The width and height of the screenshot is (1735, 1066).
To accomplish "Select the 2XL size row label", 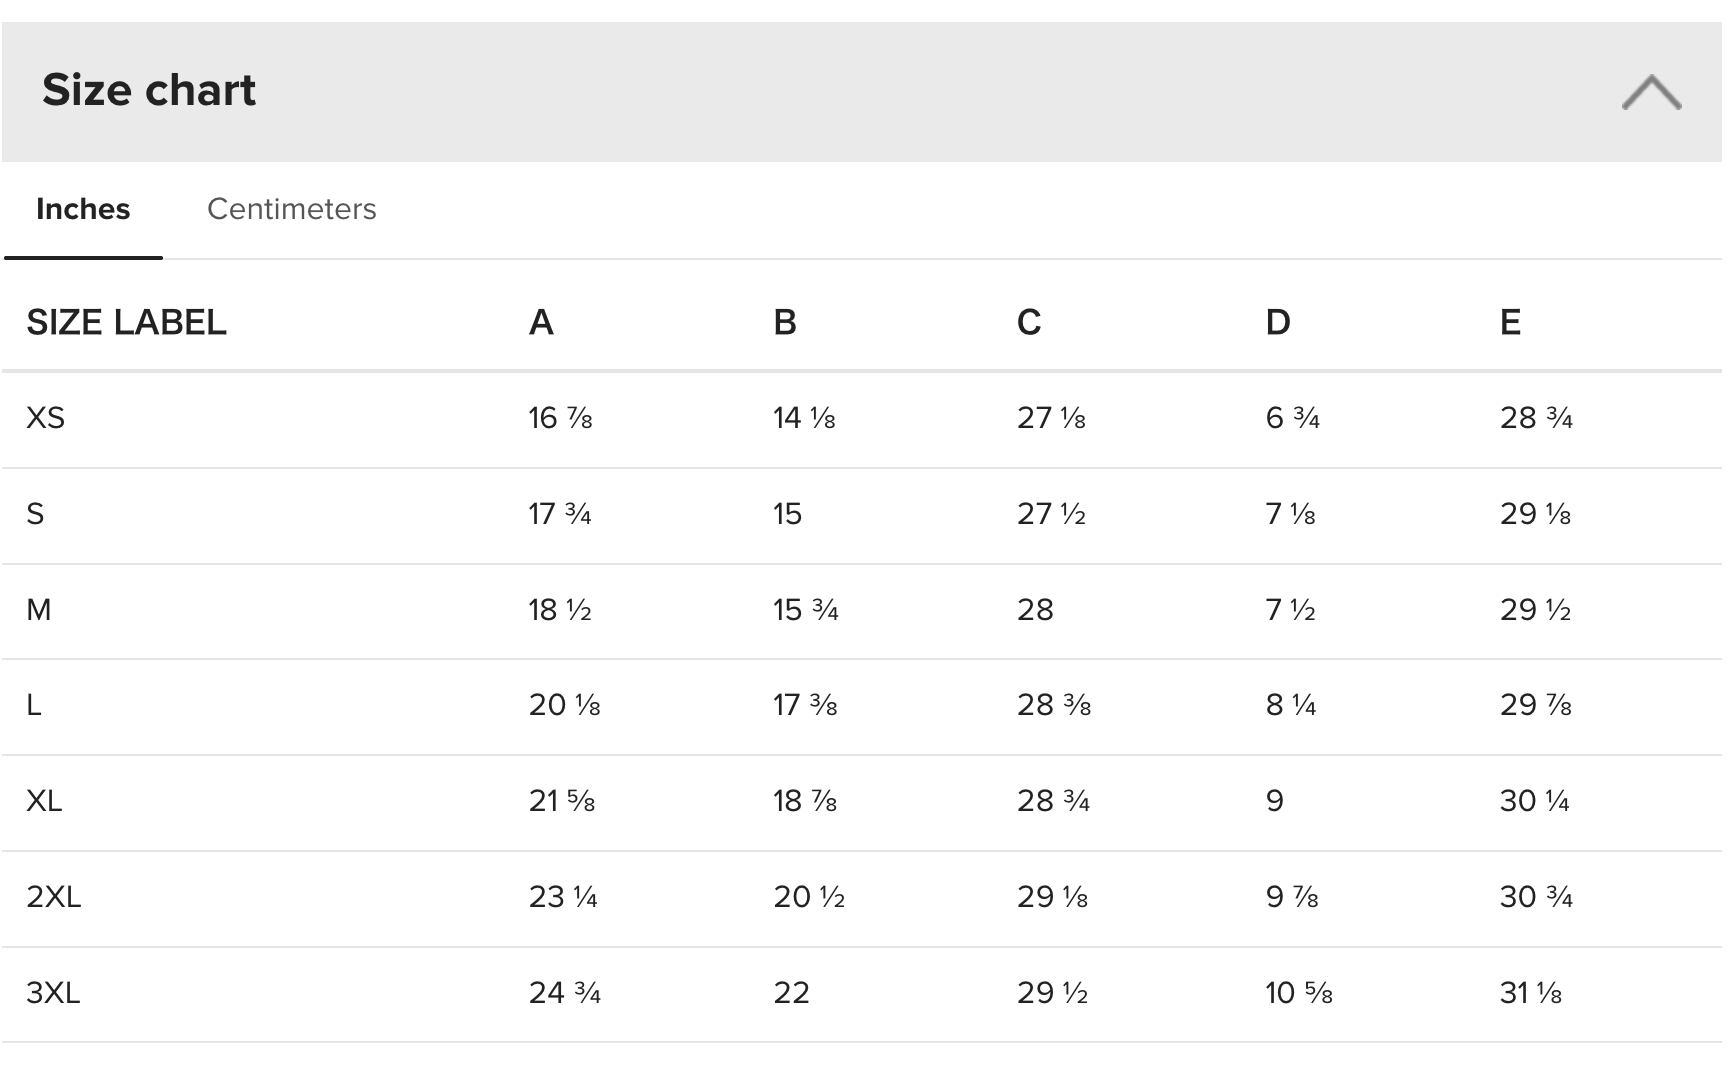I will (53, 897).
